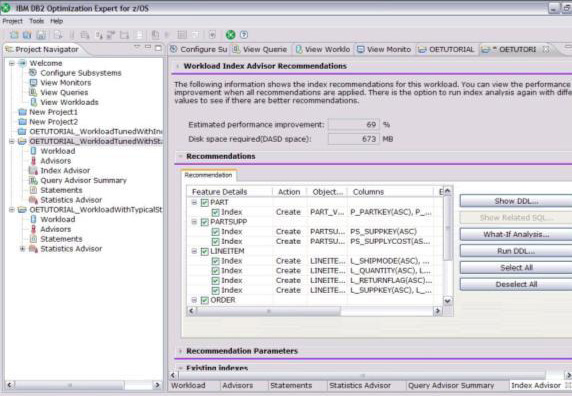Open Advisors under WorkloadWithTypicalSt project
The height and width of the screenshot is (396, 572).
coord(55,229)
